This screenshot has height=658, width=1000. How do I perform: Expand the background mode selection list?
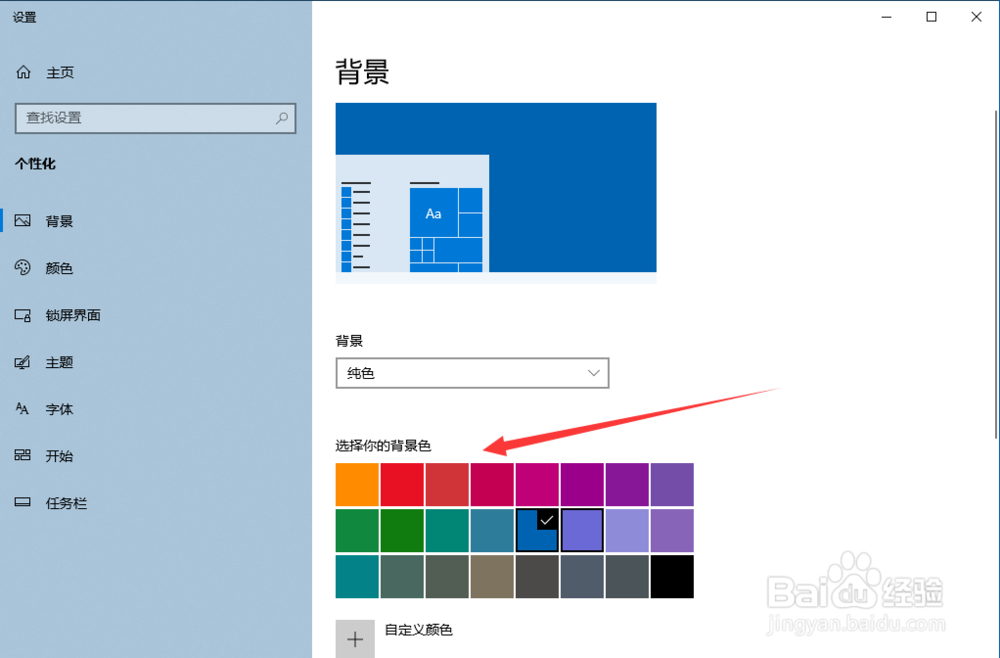472,373
